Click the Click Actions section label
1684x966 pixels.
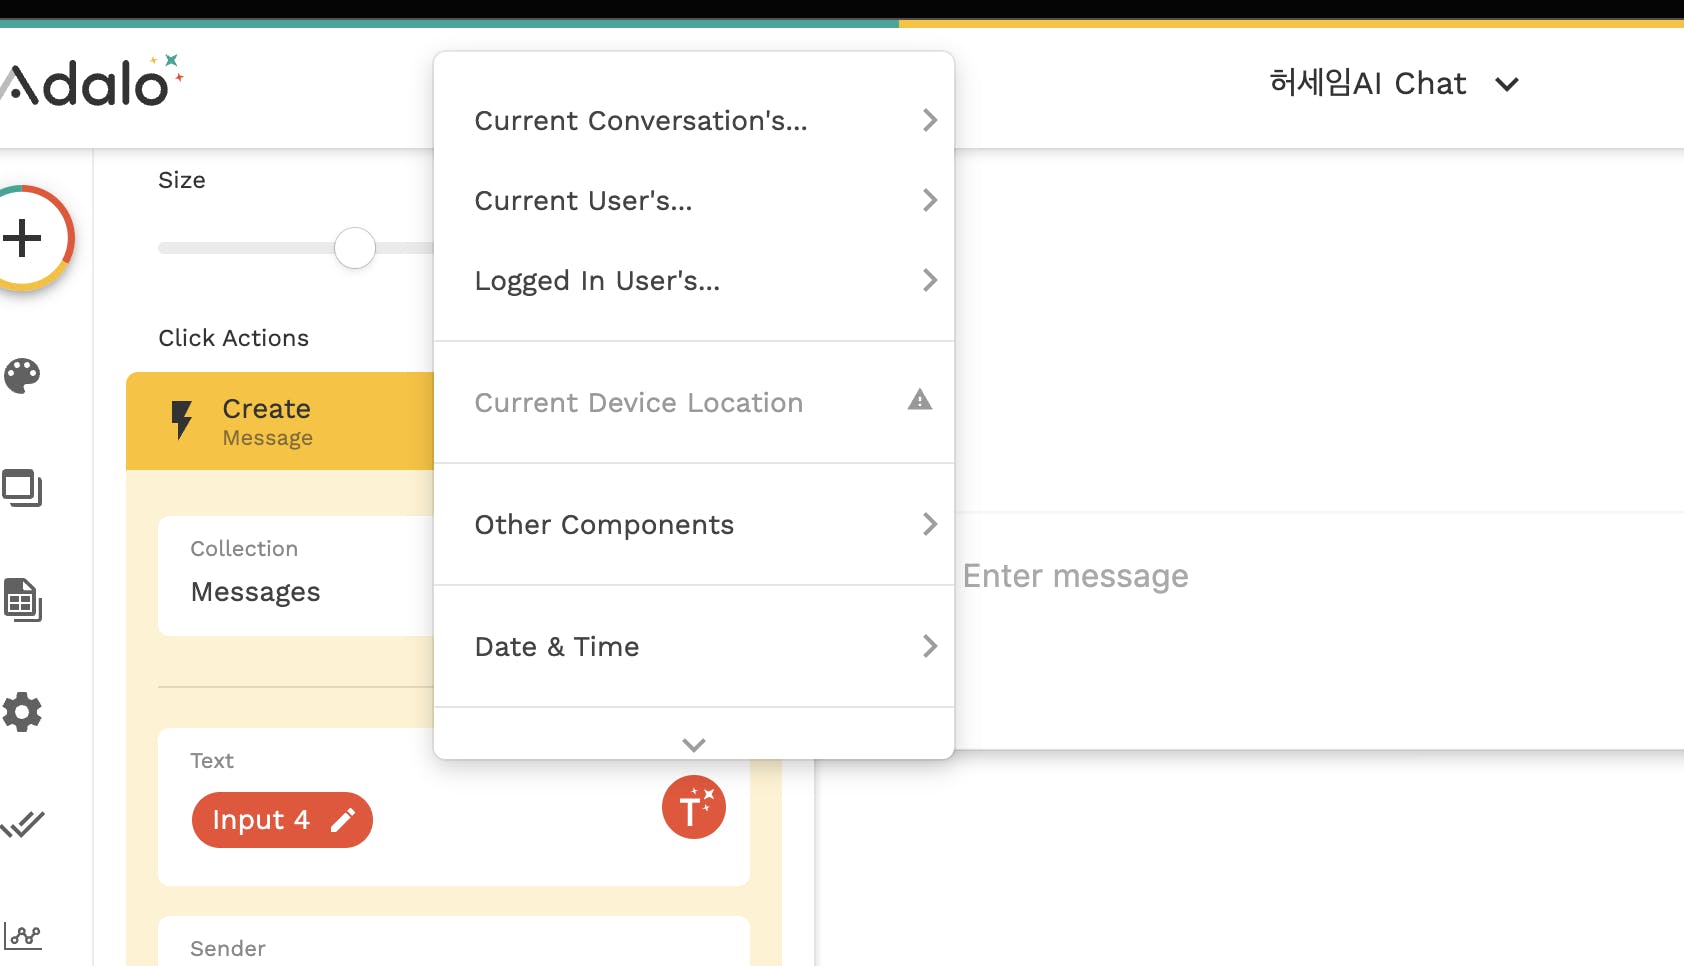[x=234, y=338]
